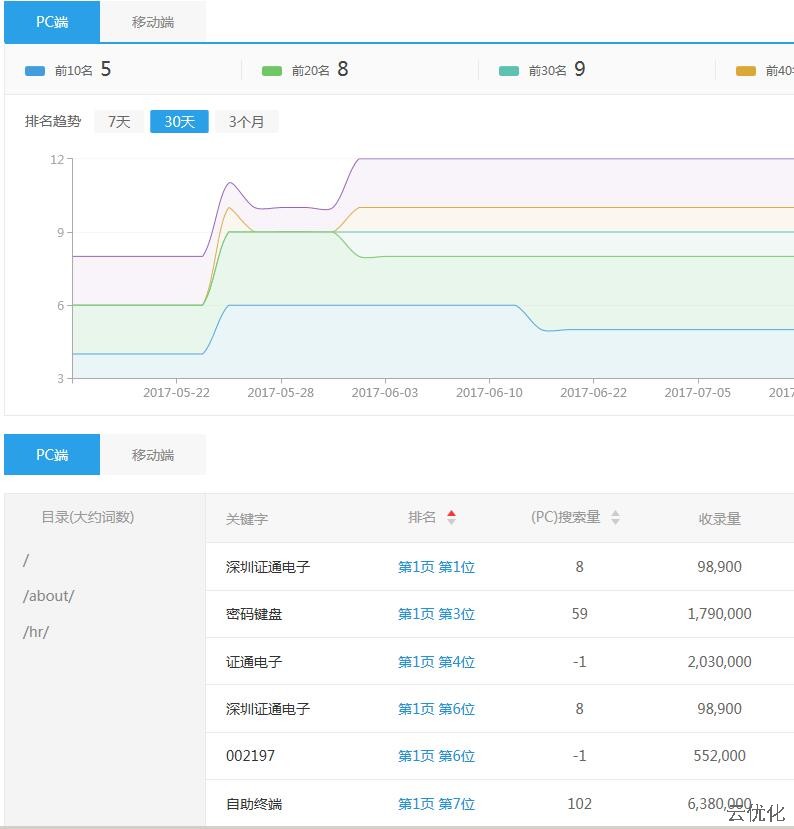Screen dimensions: 794x829
Task: Select the /hr/ directory entry
Action: [x=36, y=632]
